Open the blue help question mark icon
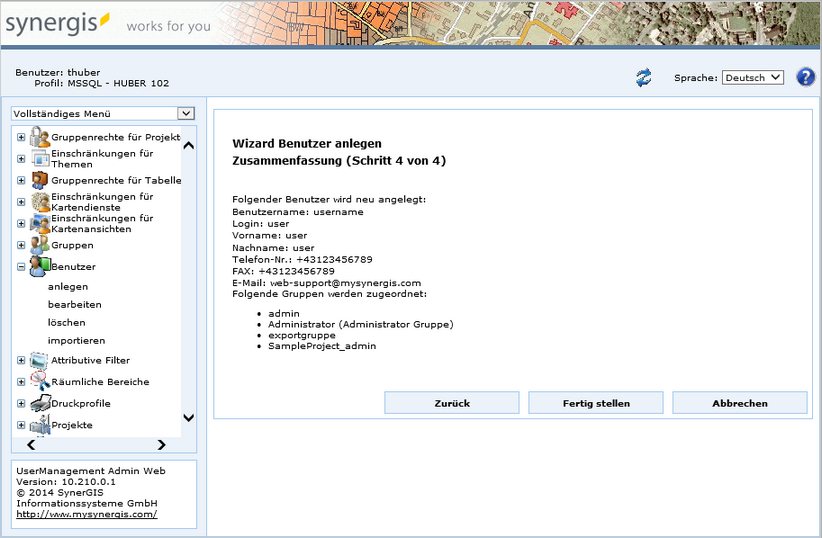 click(x=805, y=78)
